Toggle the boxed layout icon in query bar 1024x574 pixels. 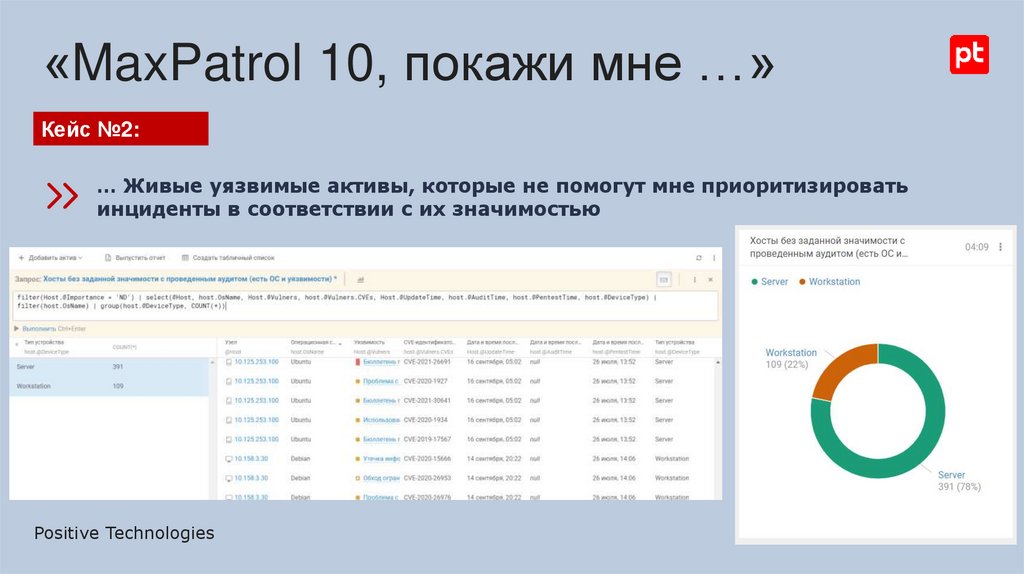(x=664, y=279)
